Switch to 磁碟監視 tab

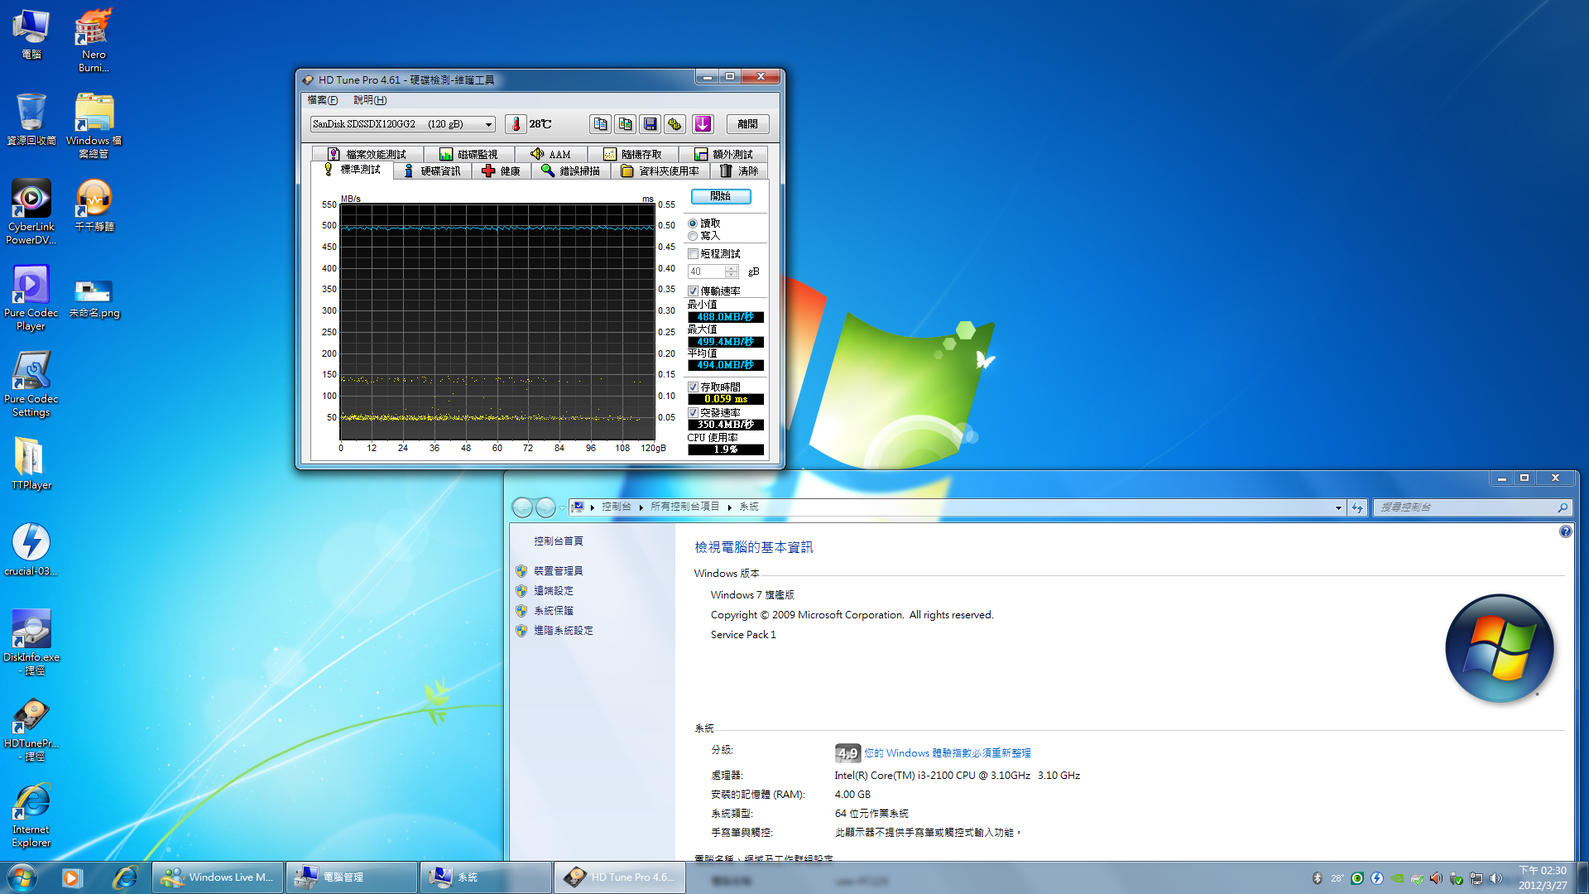pyautogui.click(x=468, y=154)
